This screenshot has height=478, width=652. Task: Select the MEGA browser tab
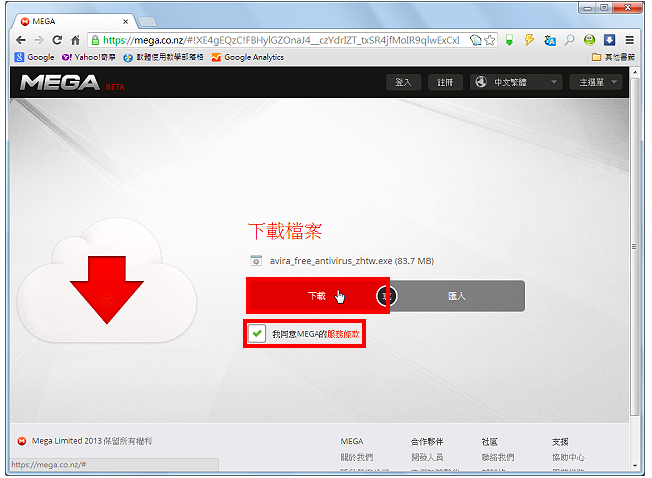pos(73,21)
